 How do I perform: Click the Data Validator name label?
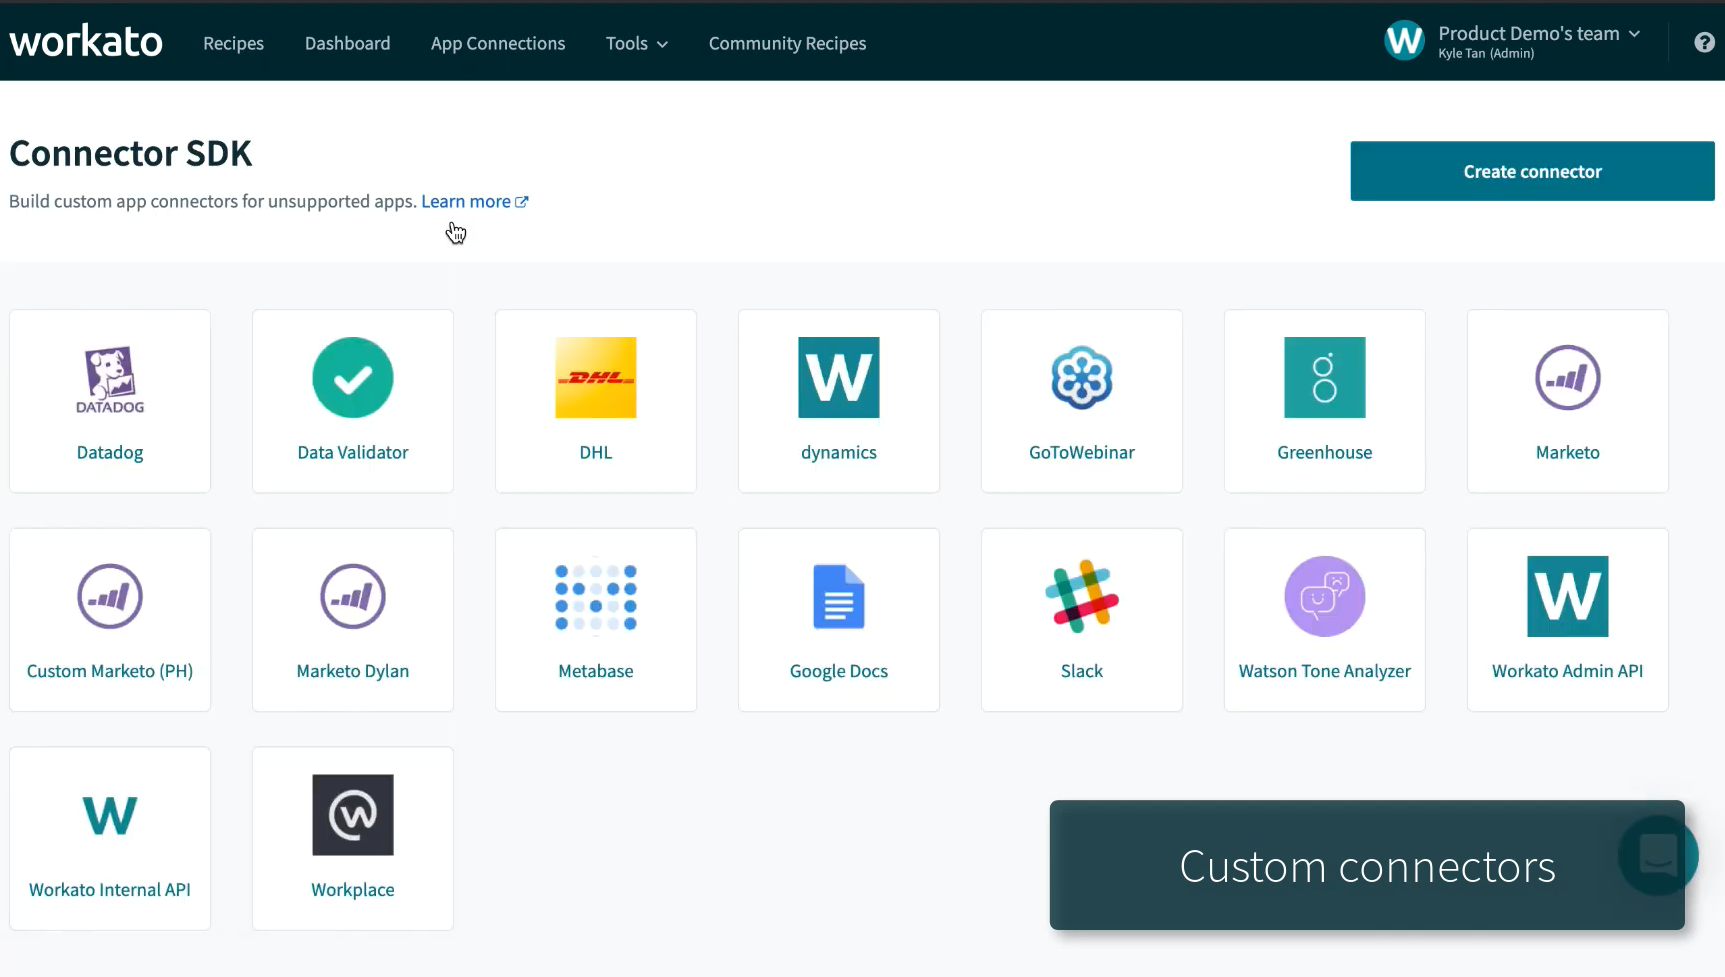(x=353, y=452)
